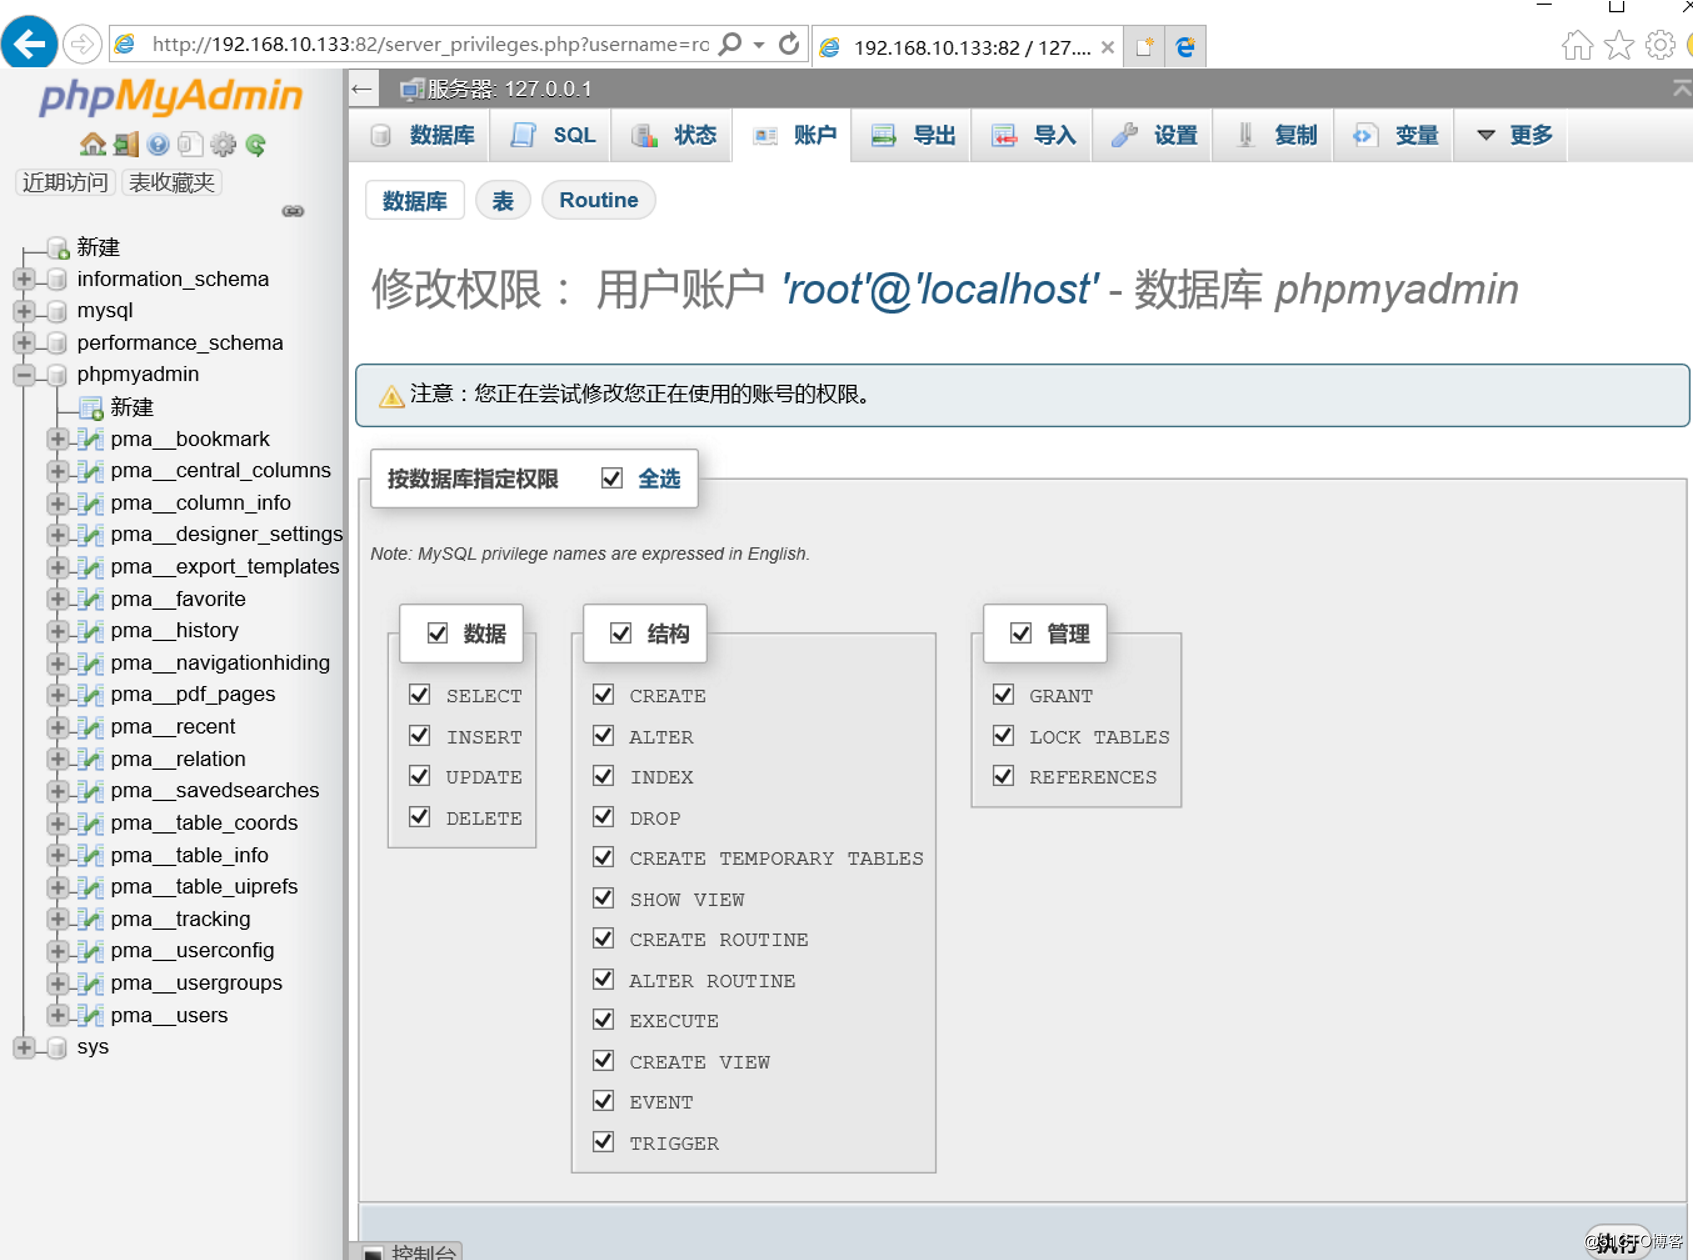
Task: Collapse the phpmyadmin database node
Action: [24, 375]
